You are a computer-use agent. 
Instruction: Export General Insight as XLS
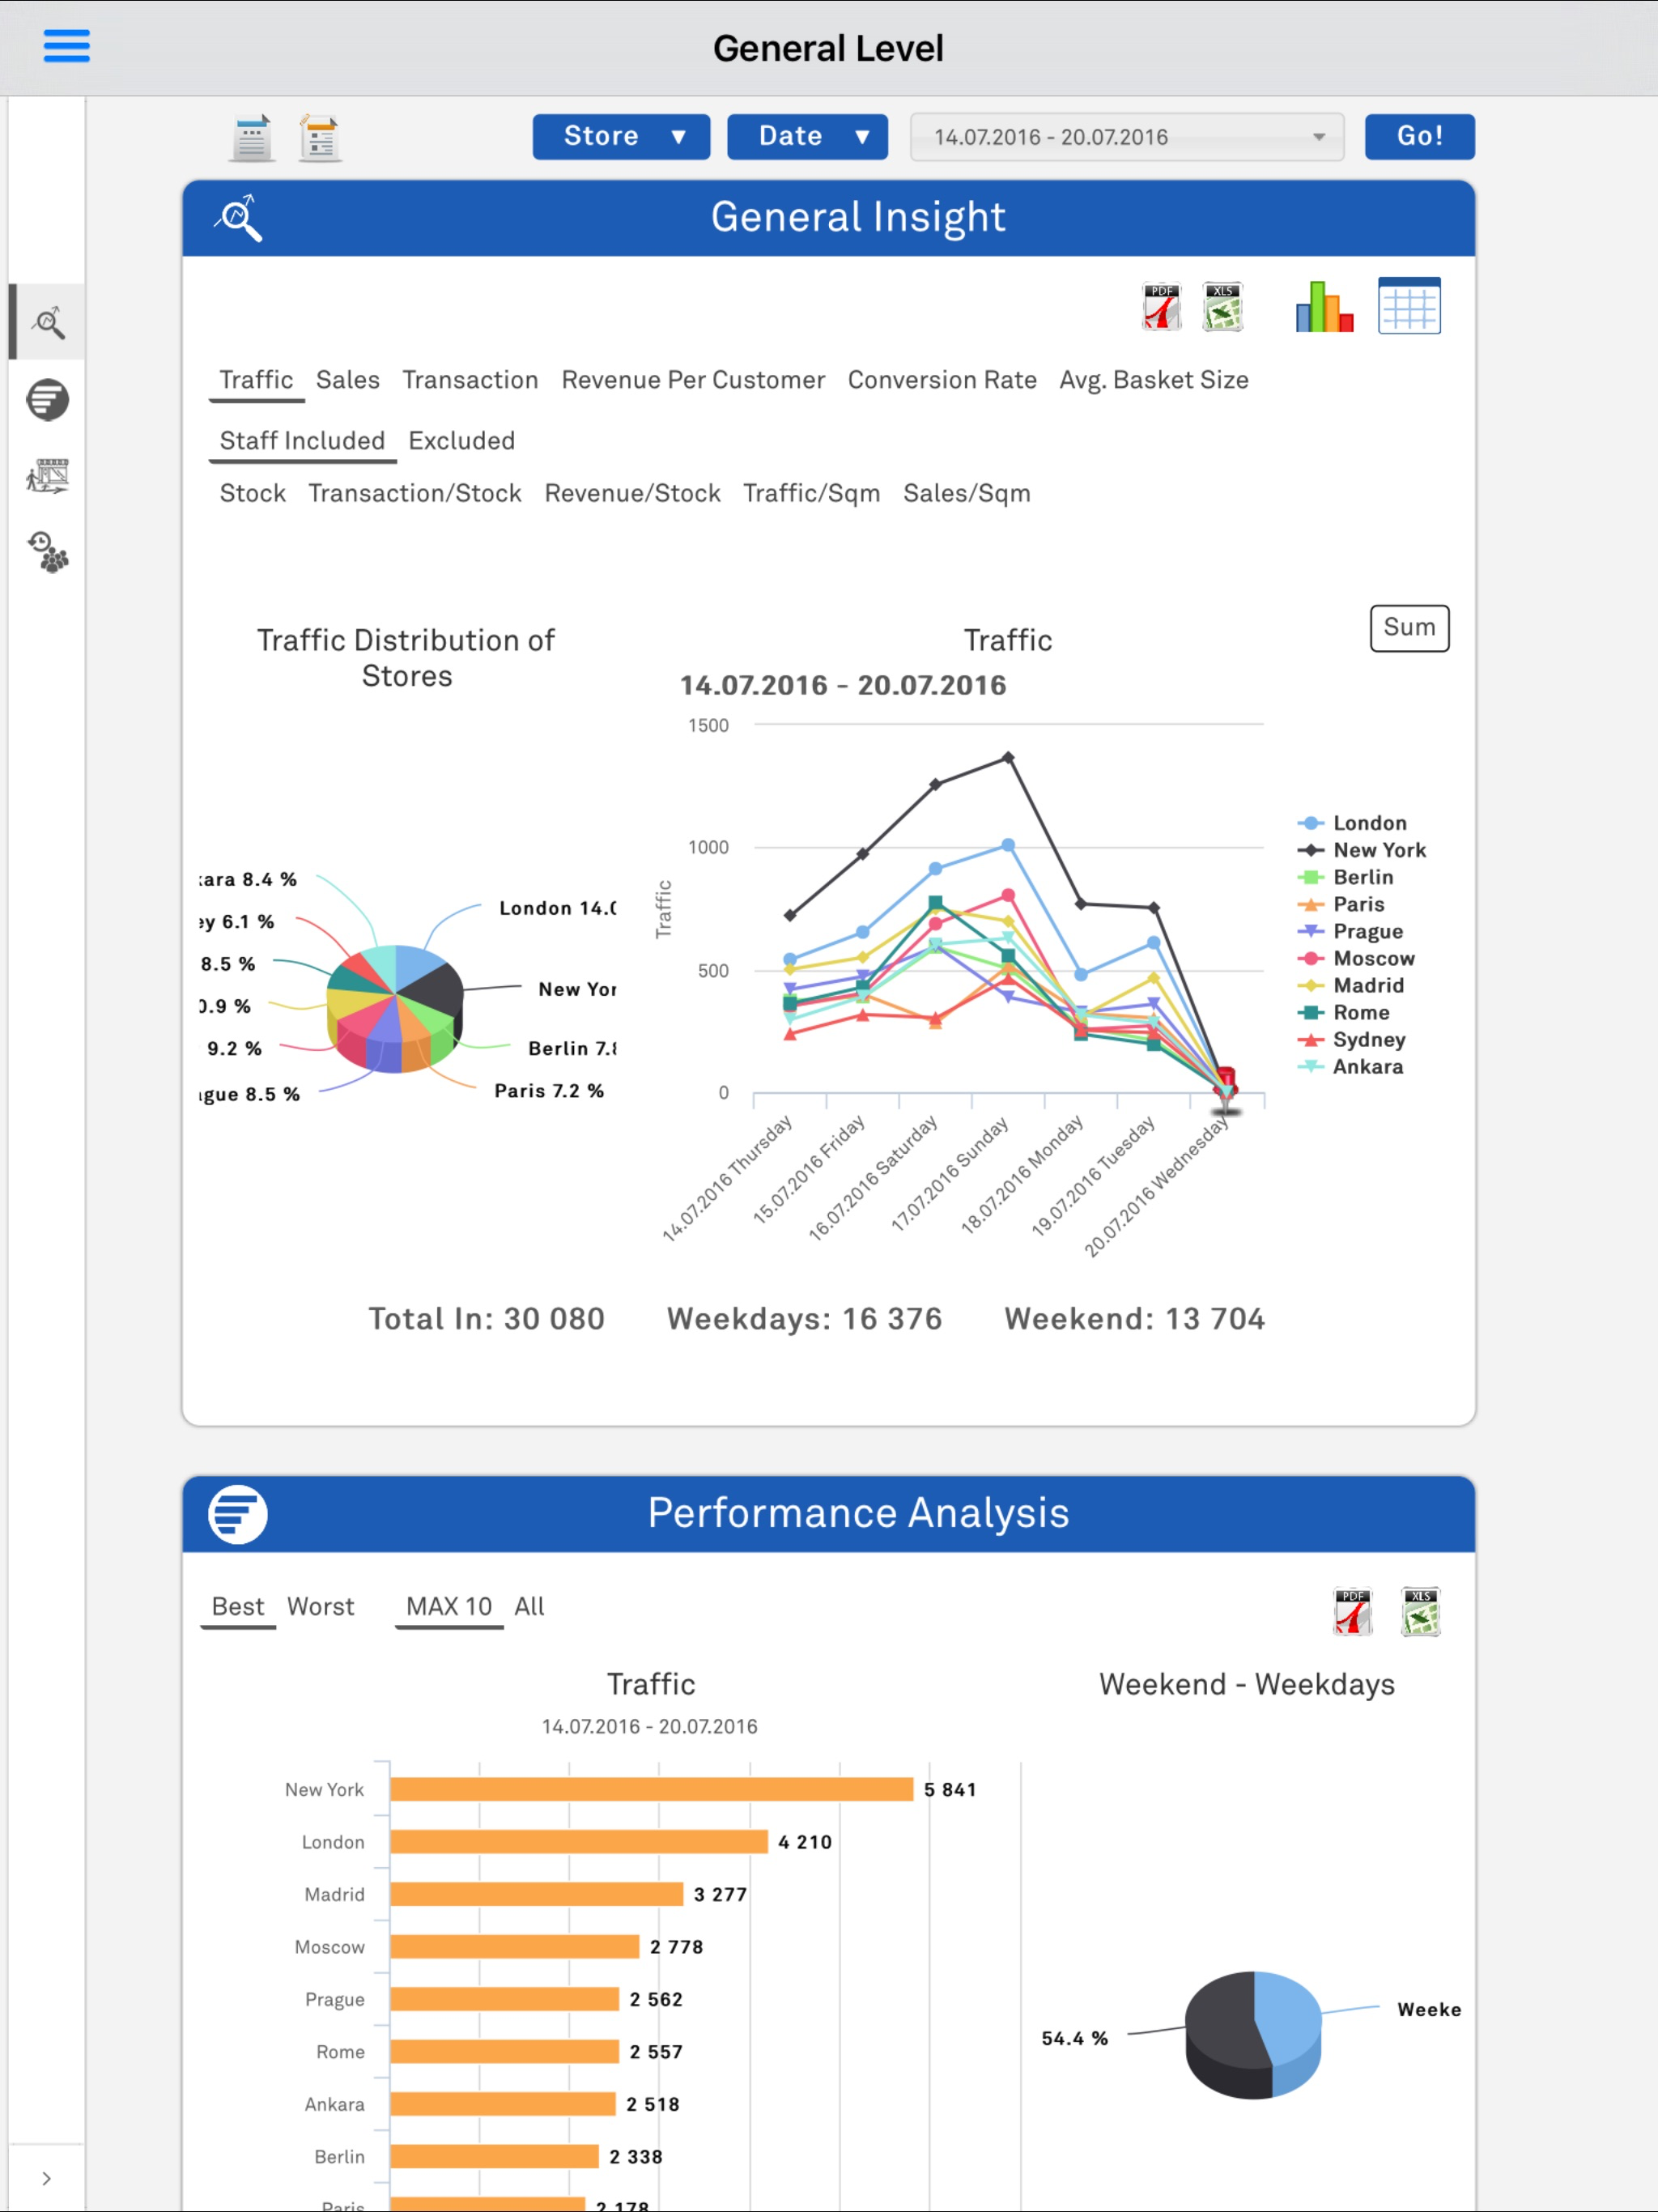pos(1222,306)
